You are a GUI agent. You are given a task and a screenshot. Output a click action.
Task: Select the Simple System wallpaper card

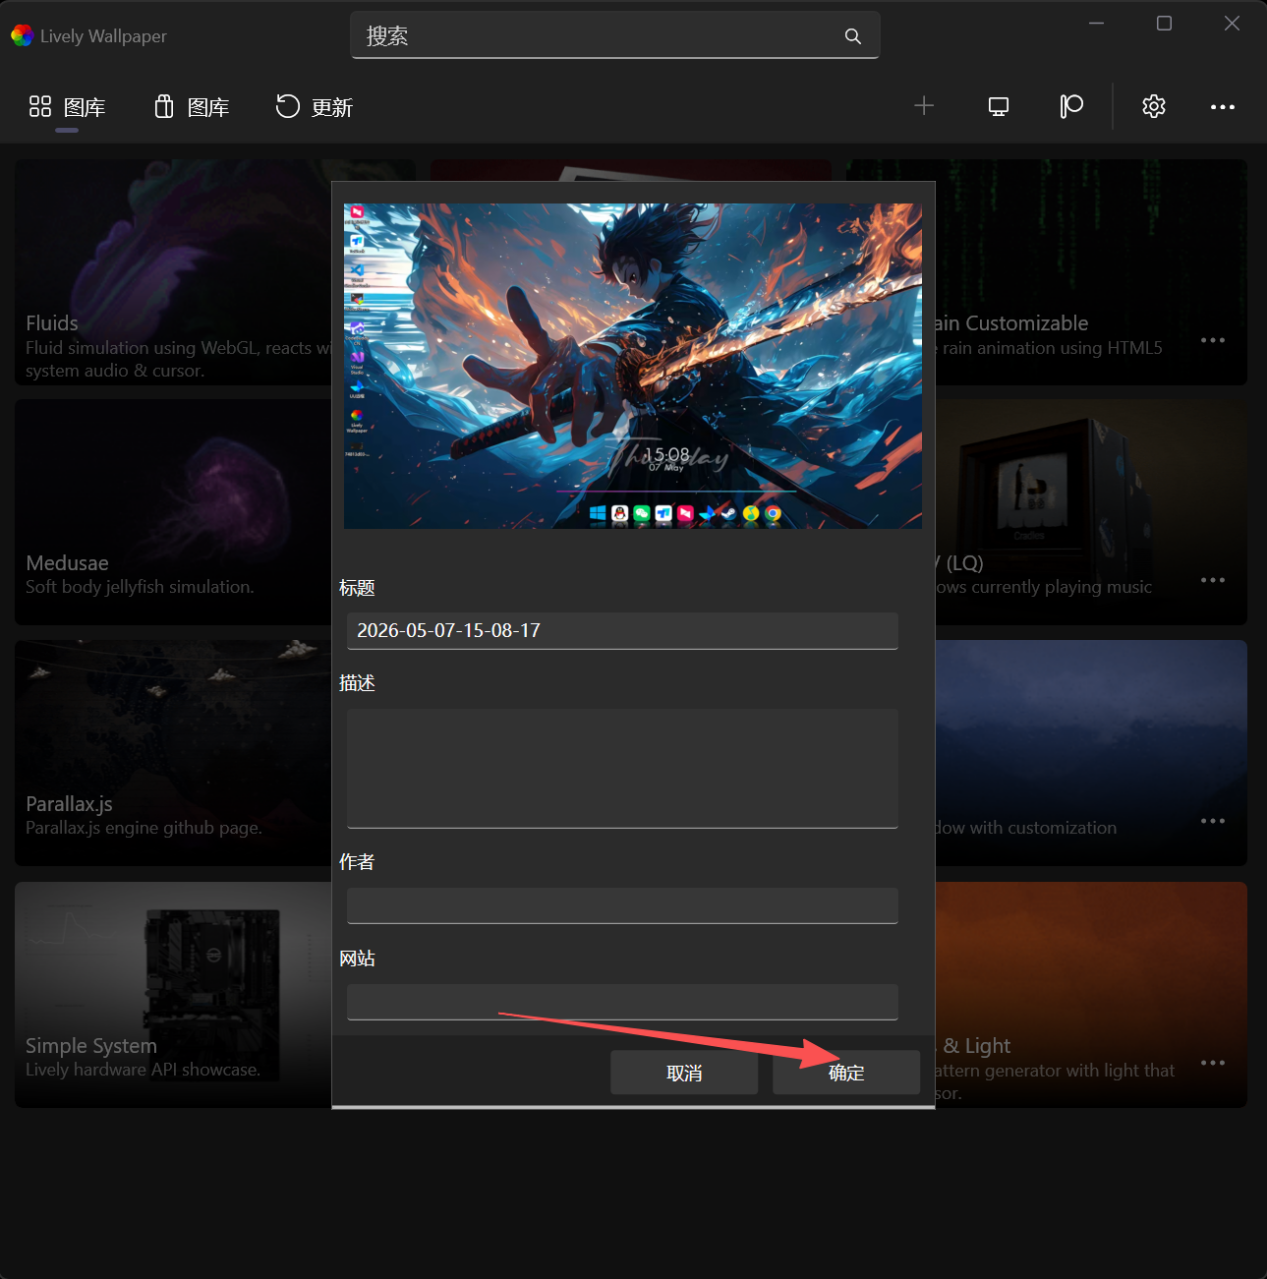point(173,995)
